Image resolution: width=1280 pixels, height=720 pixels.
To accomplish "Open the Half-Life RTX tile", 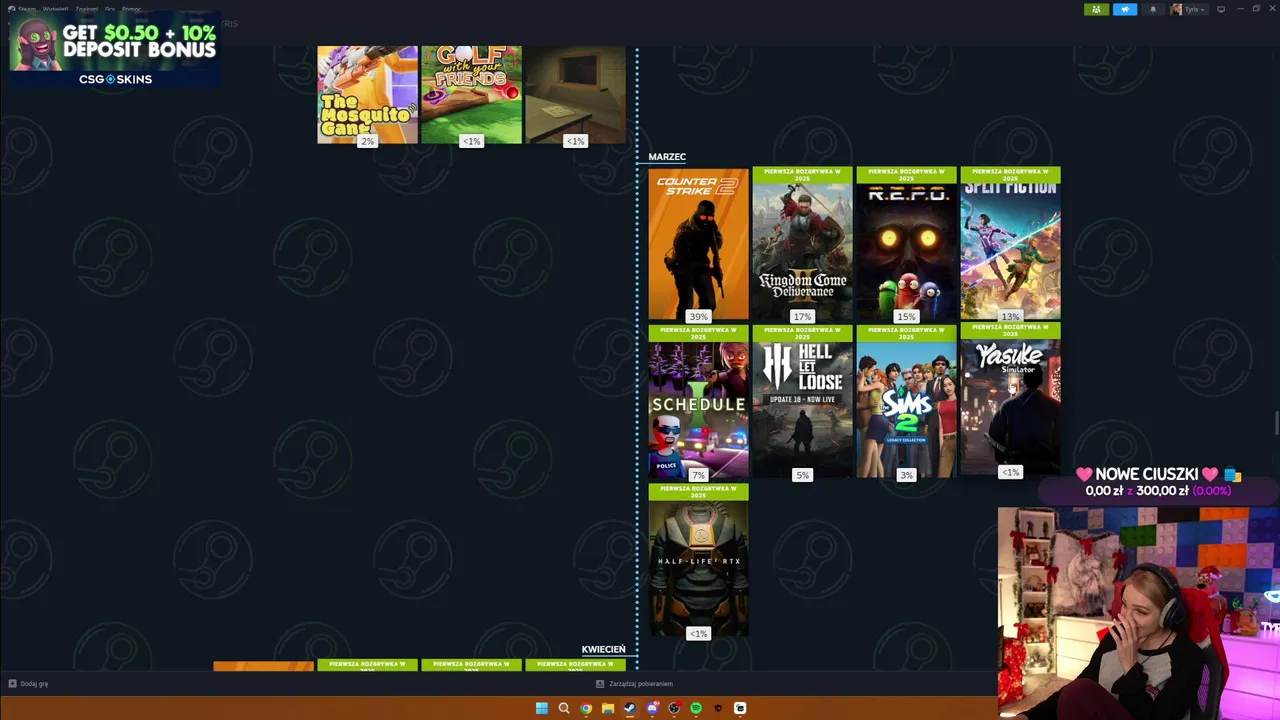I will [x=698, y=560].
